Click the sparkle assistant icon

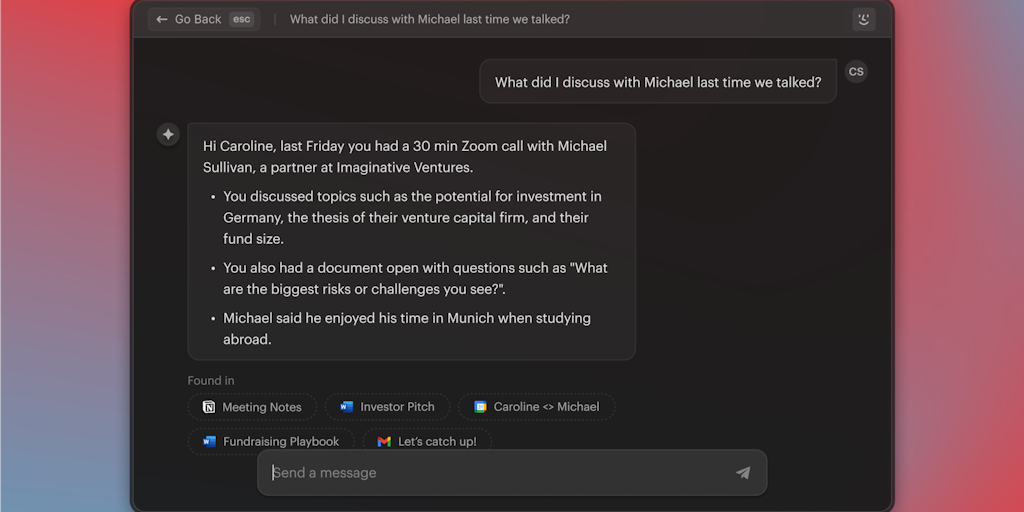pos(168,134)
